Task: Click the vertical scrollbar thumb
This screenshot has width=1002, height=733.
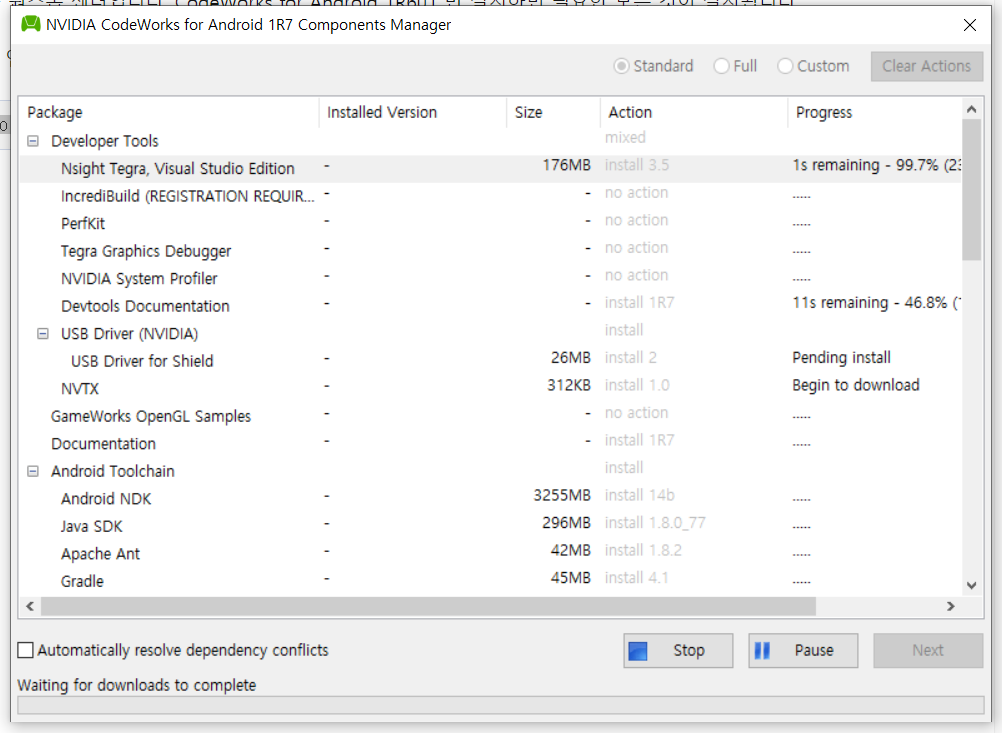Action: [971, 190]
